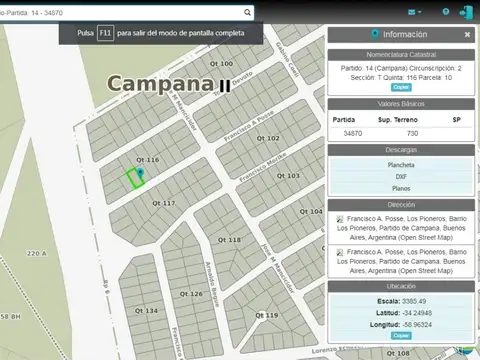The width and height of the screenshot is (480, 360).
Task: Click the Campana map title label
Action: [x=160, y=83]
